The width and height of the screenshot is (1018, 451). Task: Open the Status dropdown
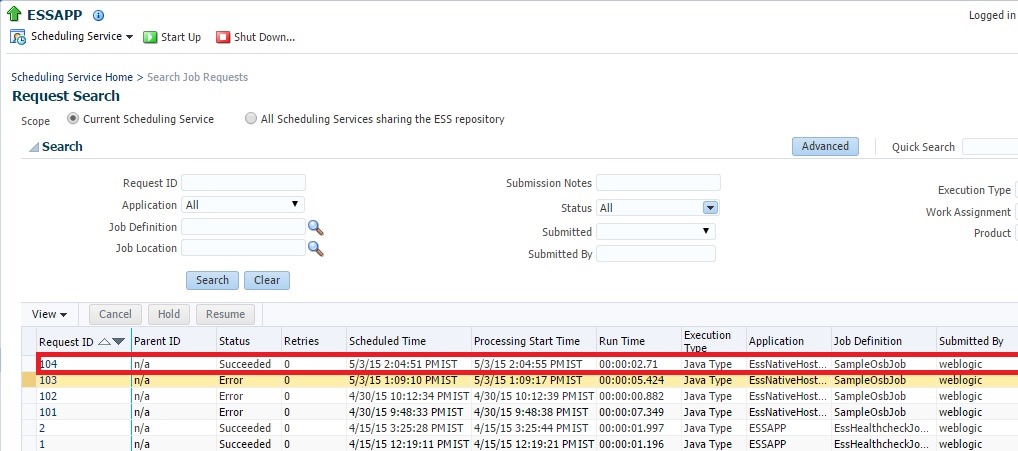coord(710,208)
